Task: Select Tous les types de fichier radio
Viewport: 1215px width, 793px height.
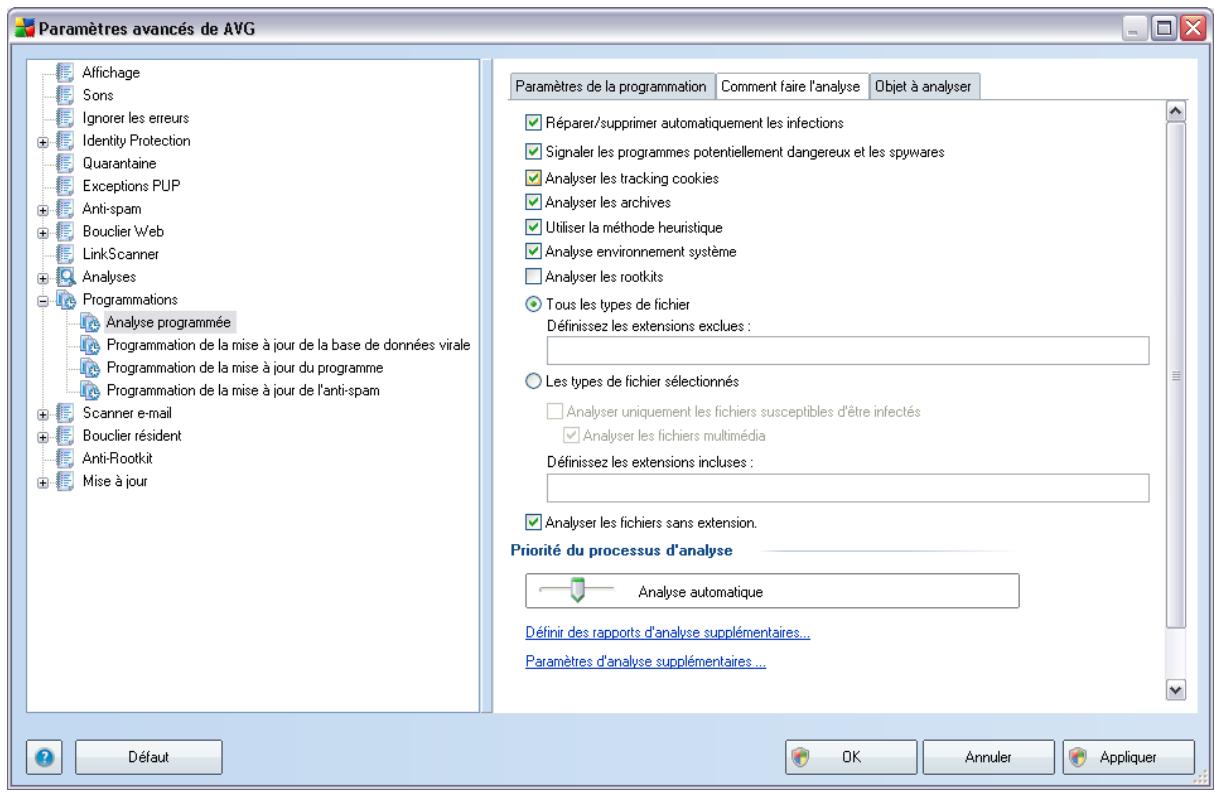Action: pos(533,303)
